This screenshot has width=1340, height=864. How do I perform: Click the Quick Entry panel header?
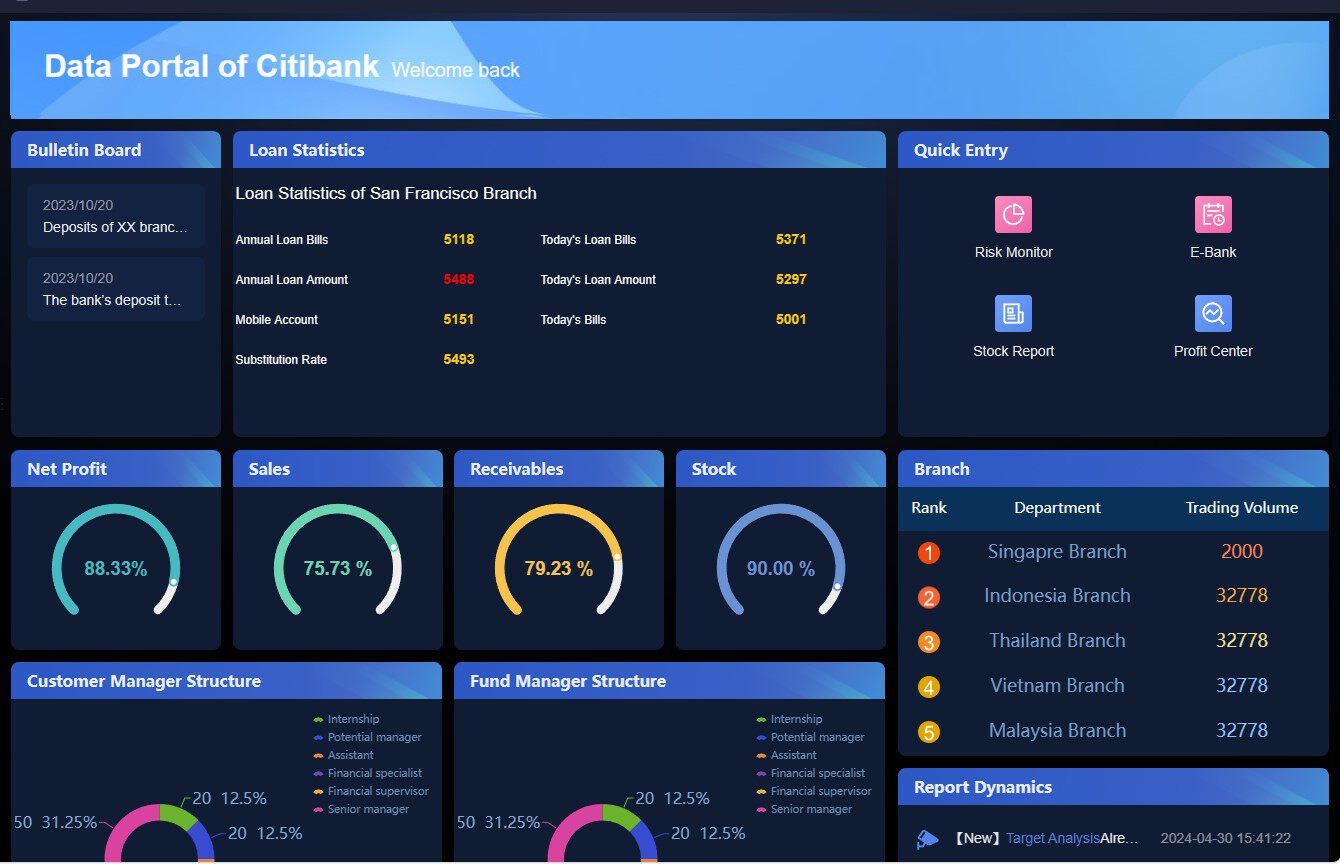1113,150
